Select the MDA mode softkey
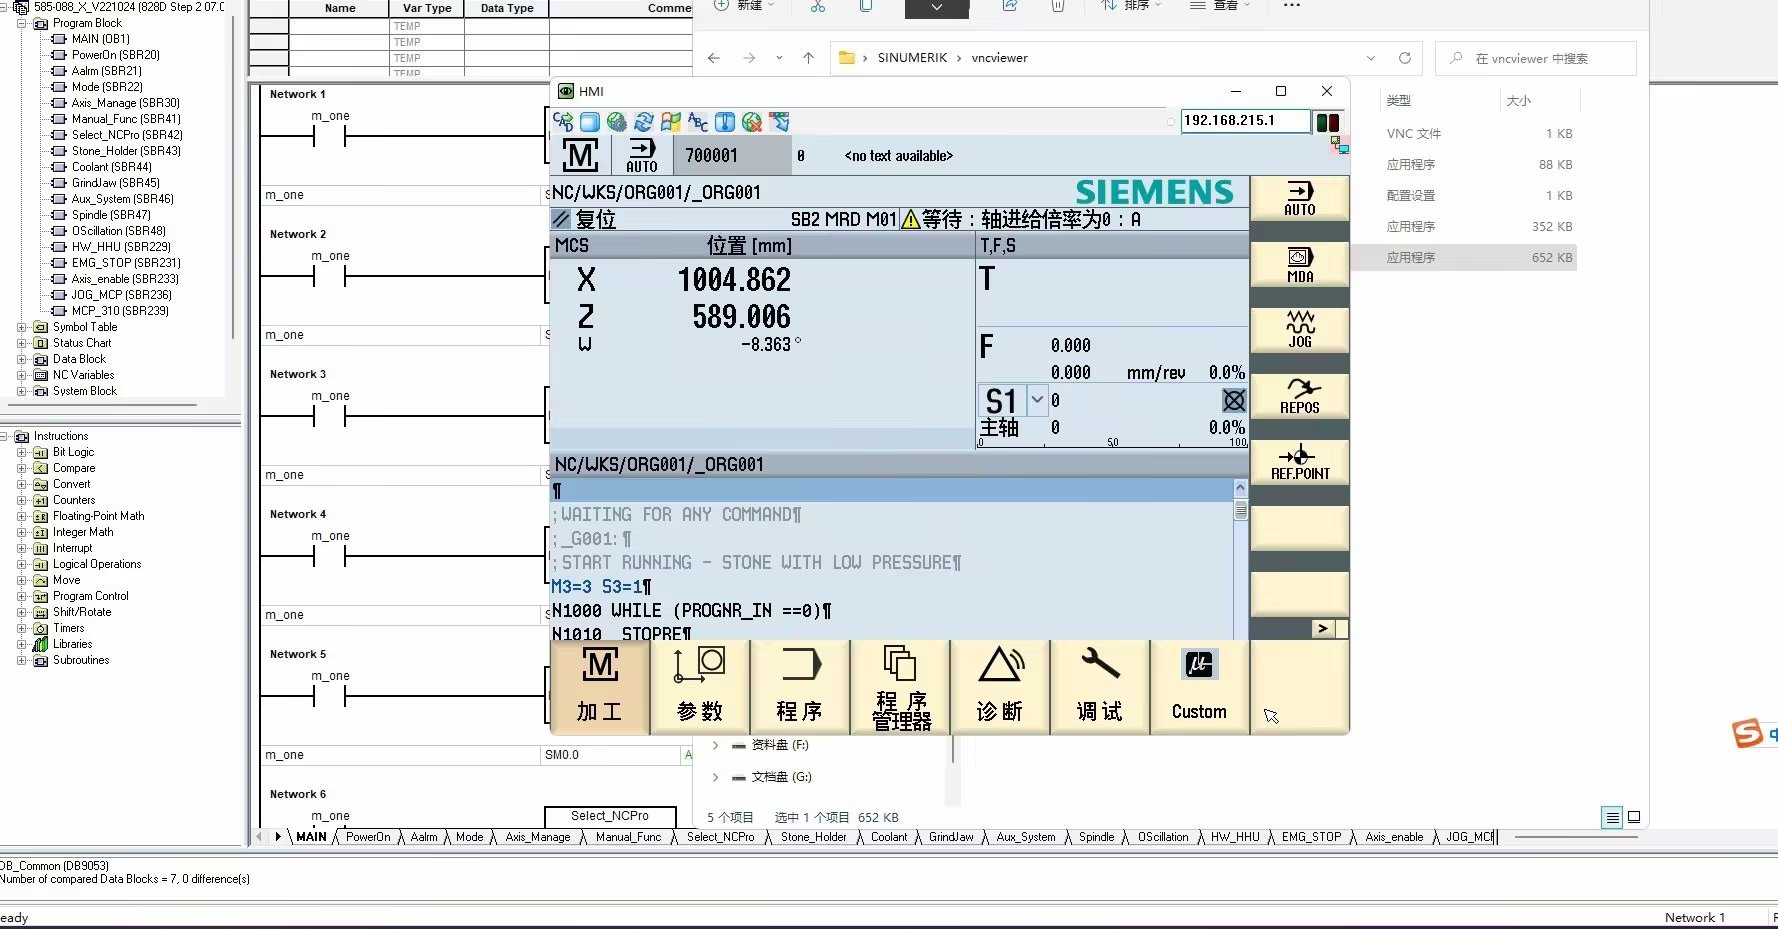 tap(1299, 264)
